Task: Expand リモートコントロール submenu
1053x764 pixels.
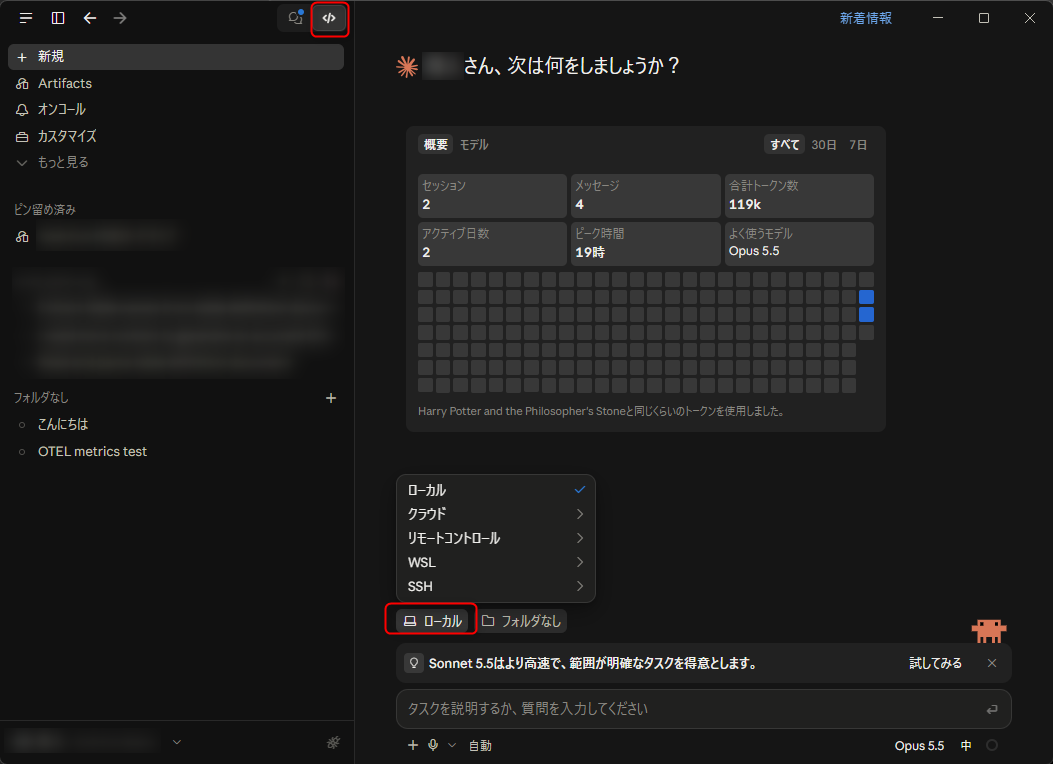Action: pos(496,538)
